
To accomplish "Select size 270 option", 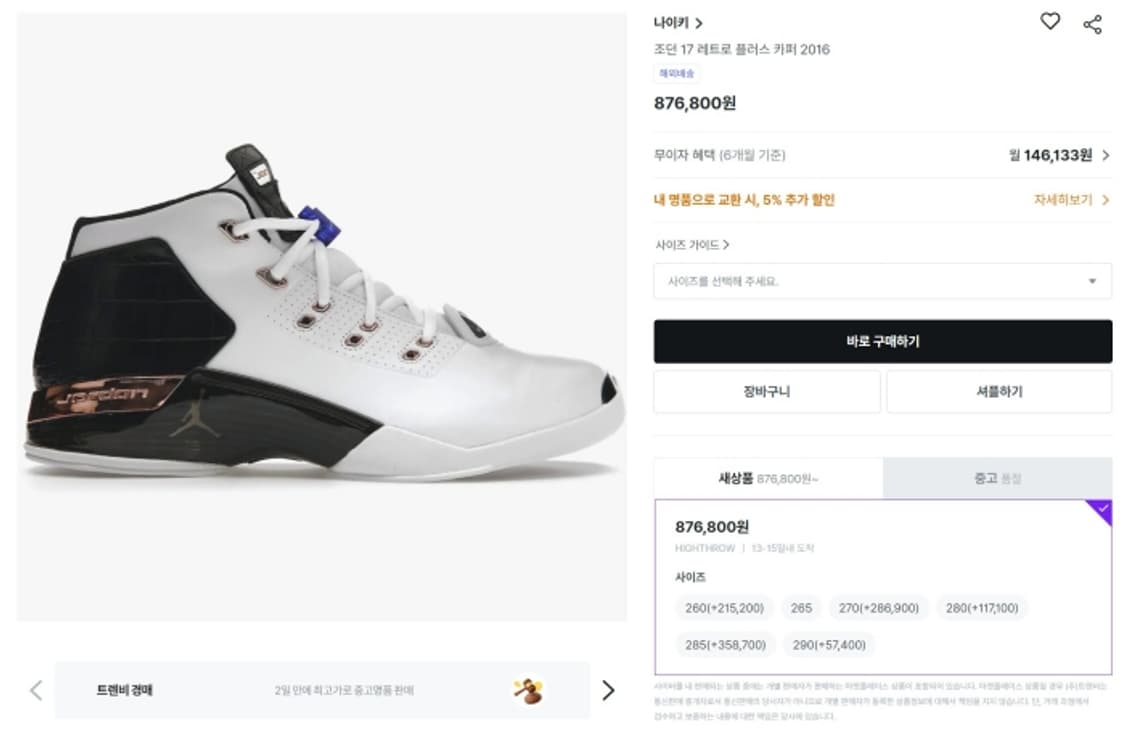I will [878, 608].
